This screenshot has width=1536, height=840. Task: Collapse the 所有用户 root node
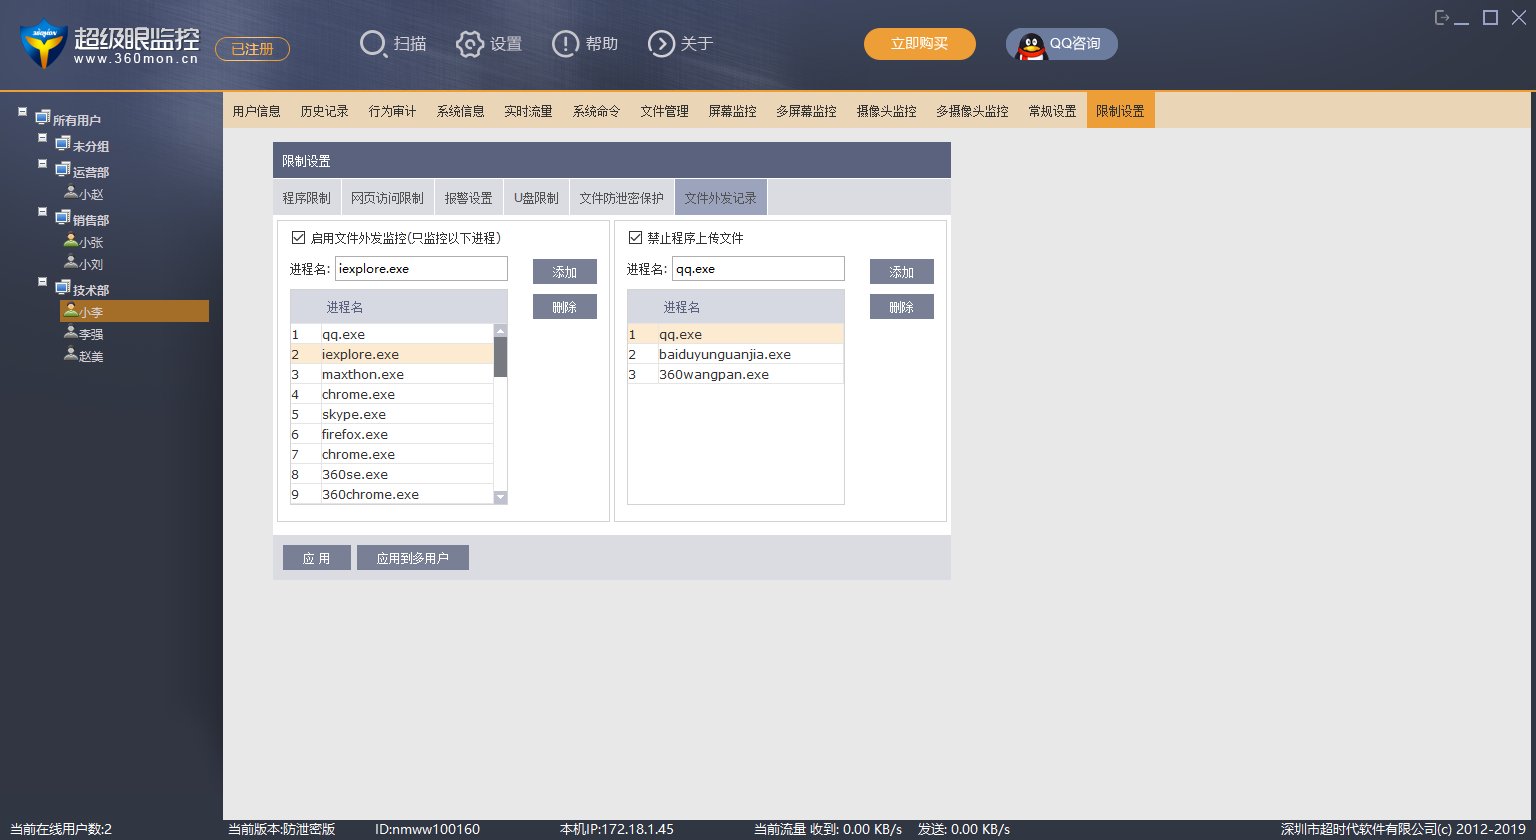tap(23, 112)
